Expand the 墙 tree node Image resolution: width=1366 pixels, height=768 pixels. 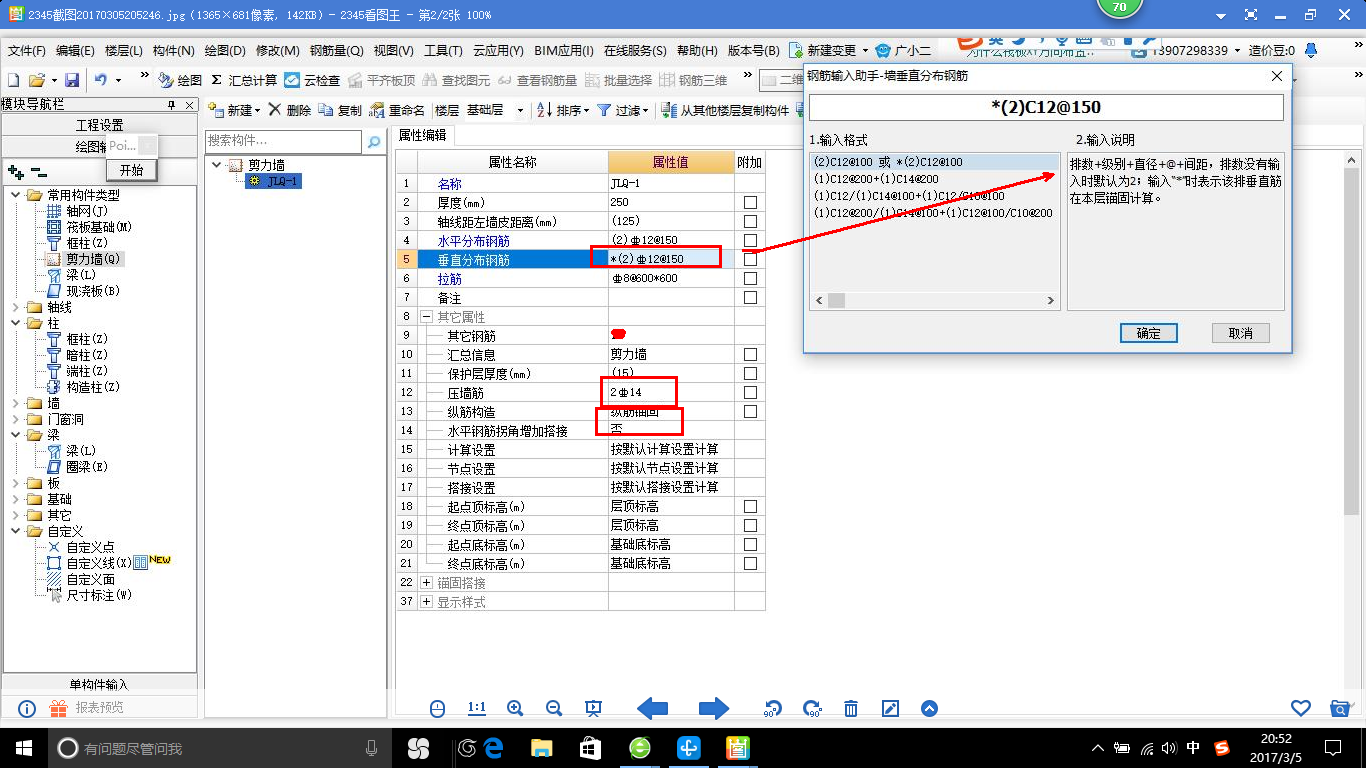click(15, 403)
